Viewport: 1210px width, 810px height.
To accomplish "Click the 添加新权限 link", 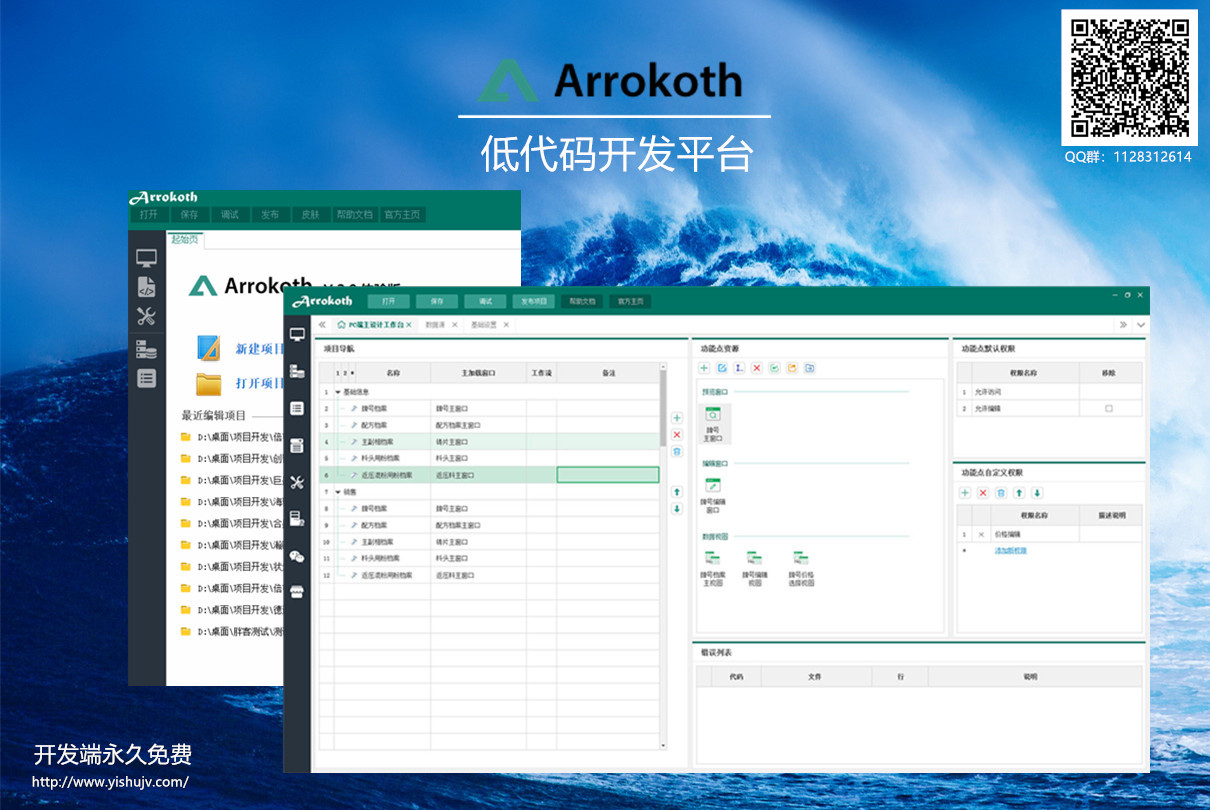I will click(1010, 551).
